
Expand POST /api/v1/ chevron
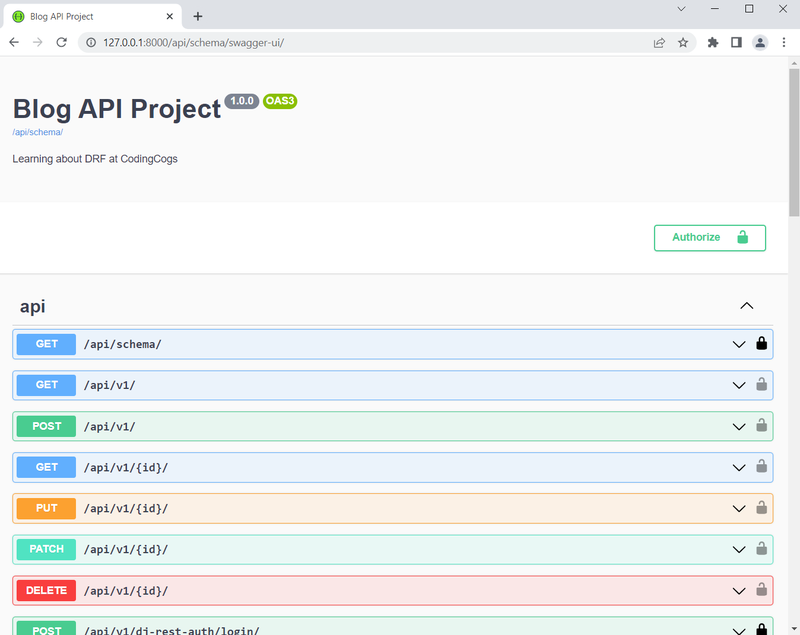pyautogui.click(x=739, y=426)
